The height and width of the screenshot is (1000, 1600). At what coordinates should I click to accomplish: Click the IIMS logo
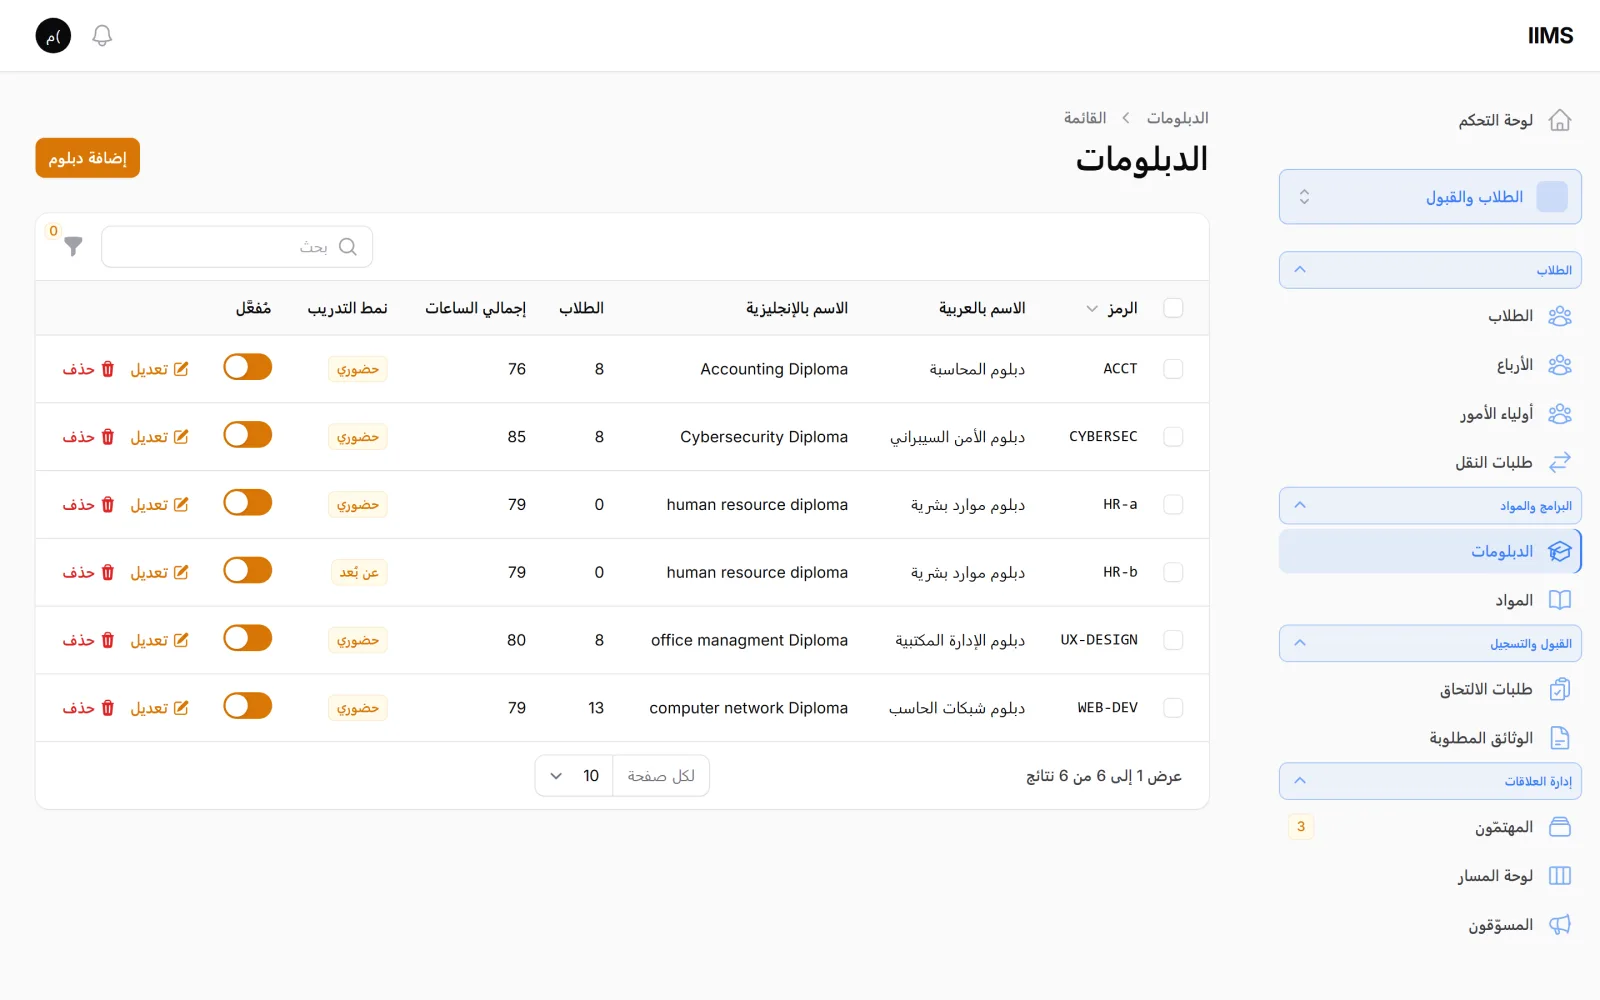click(x=1550, y=36)
